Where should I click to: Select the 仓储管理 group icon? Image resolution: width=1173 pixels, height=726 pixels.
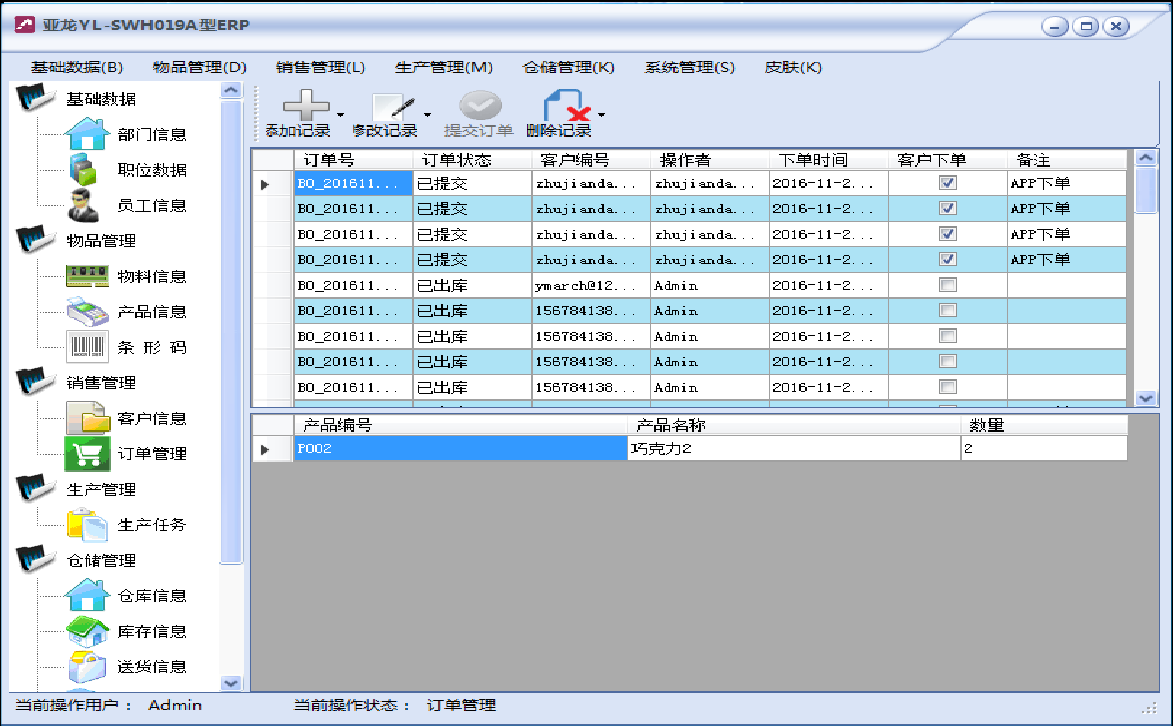35,559
